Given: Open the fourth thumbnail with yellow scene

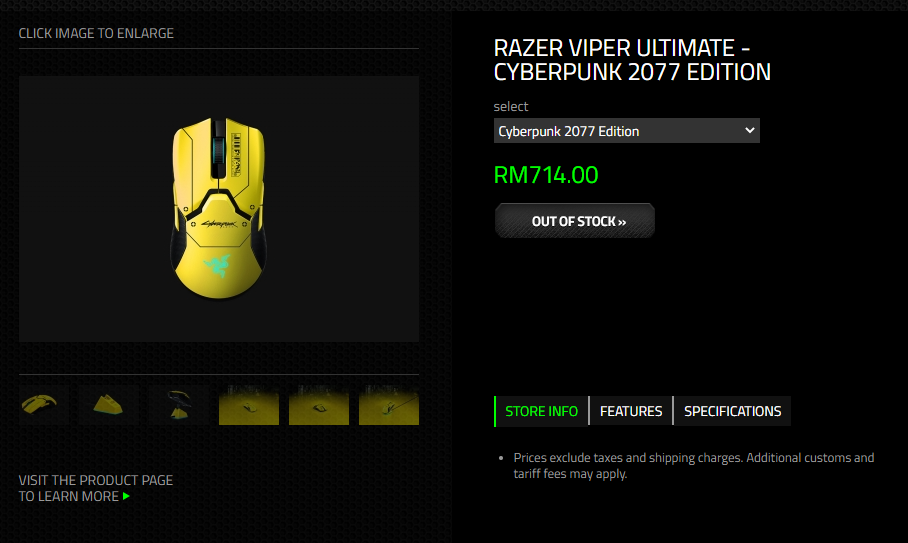Looking at the screenshot, I should [x=249, y=405].
